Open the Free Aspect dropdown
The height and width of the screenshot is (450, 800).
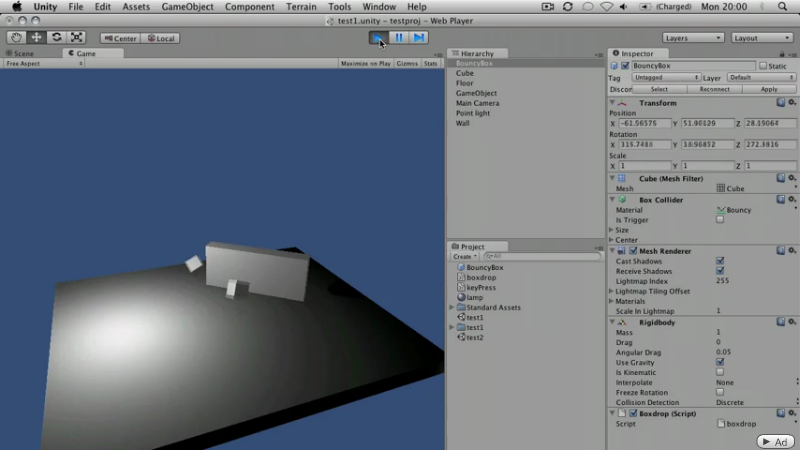click(x=44, y=64)
